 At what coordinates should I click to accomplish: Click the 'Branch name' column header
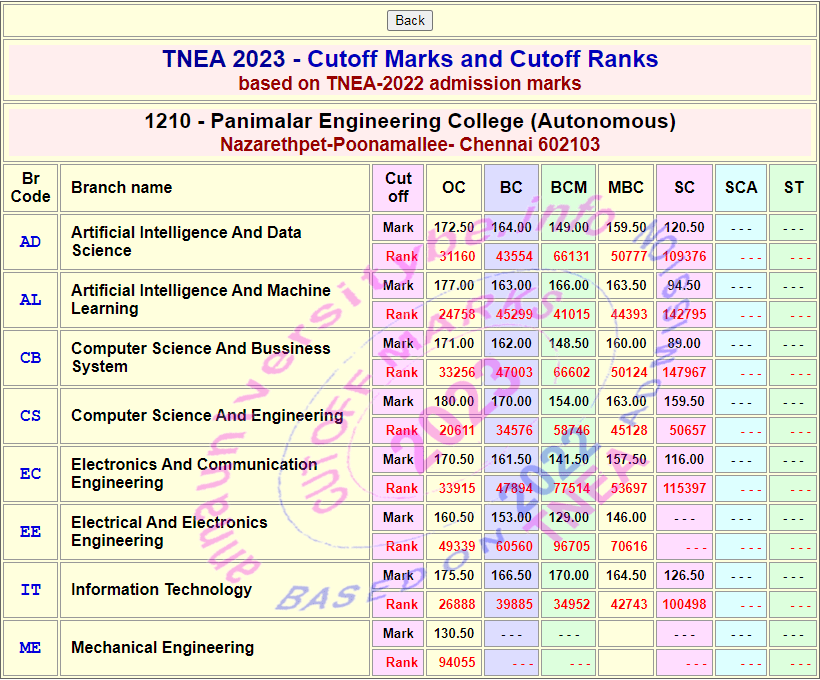[215, 188]
